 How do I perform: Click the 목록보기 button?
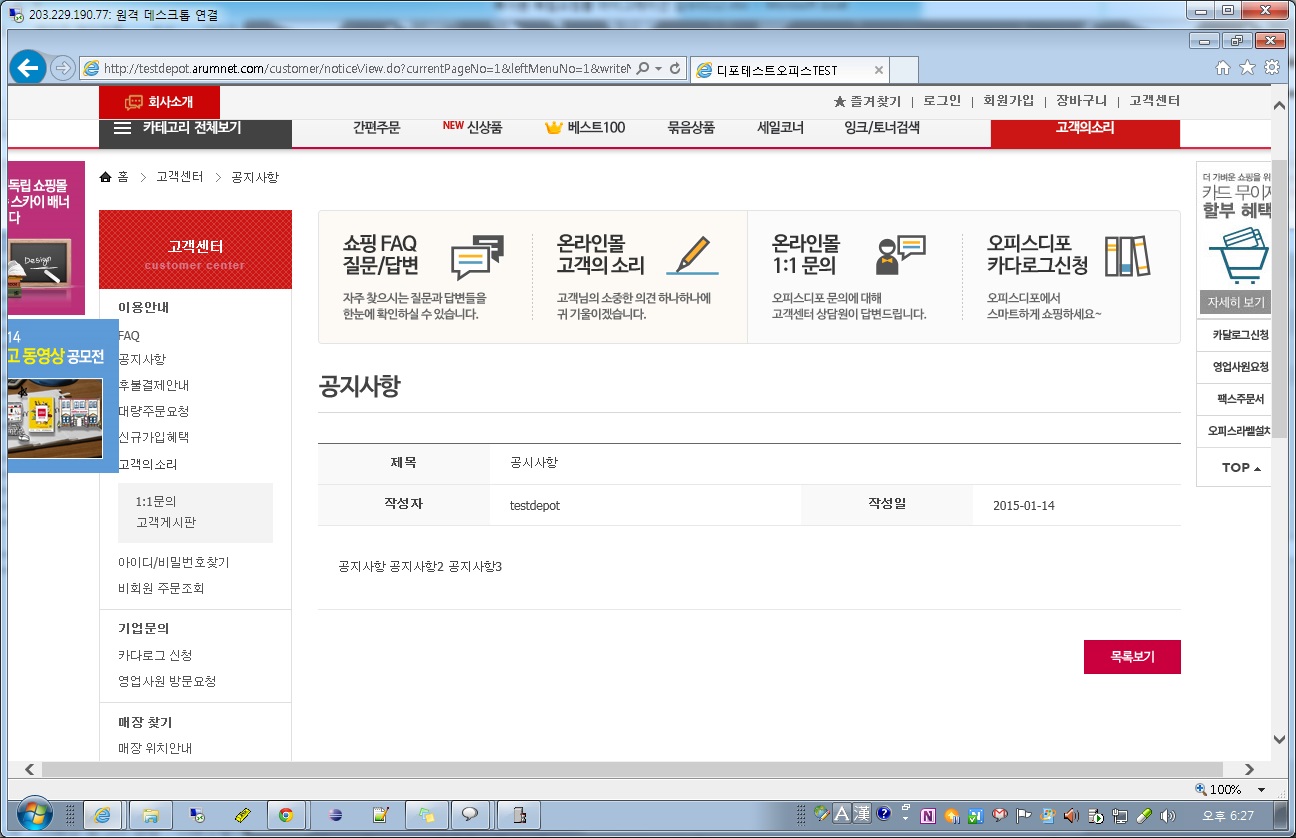tap(1131, 657)
